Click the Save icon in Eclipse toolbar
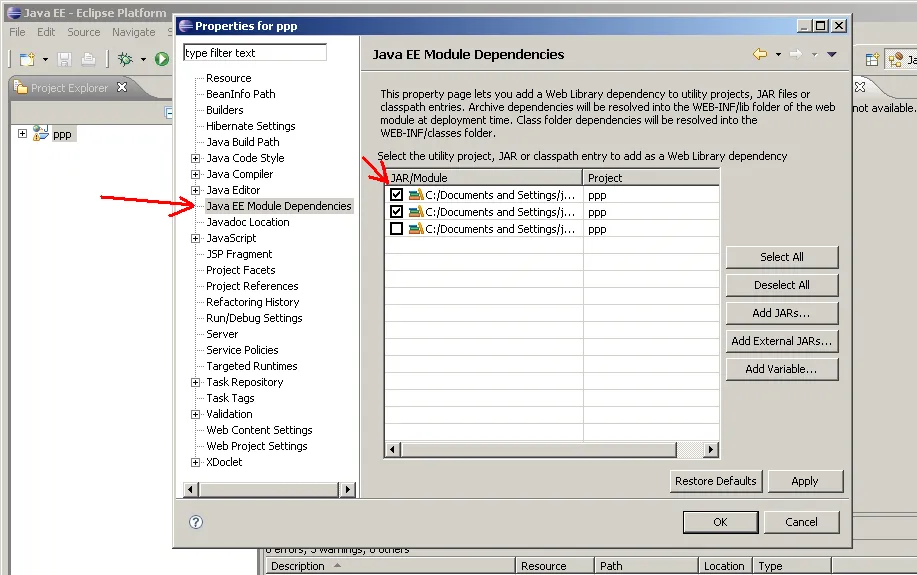This screenshot has width=917, height=575. (x=64, y=59)
